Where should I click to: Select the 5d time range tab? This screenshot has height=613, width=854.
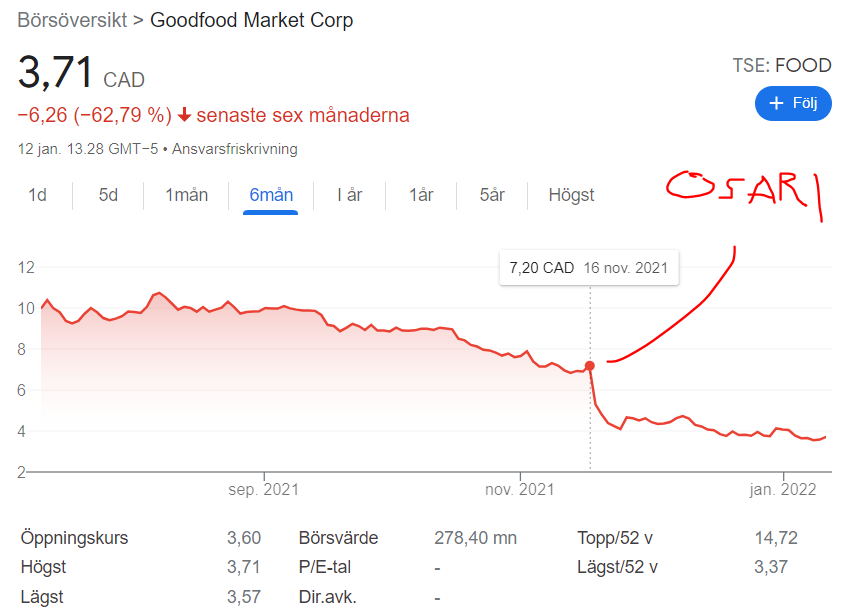click(x=108, y=195)
